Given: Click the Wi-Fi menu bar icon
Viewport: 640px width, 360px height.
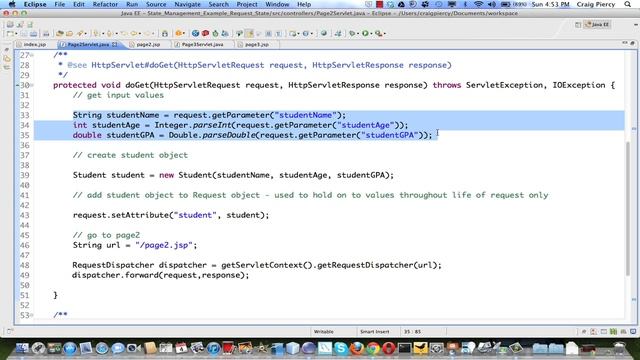Looking at the screenshot, I should point(478,4).
